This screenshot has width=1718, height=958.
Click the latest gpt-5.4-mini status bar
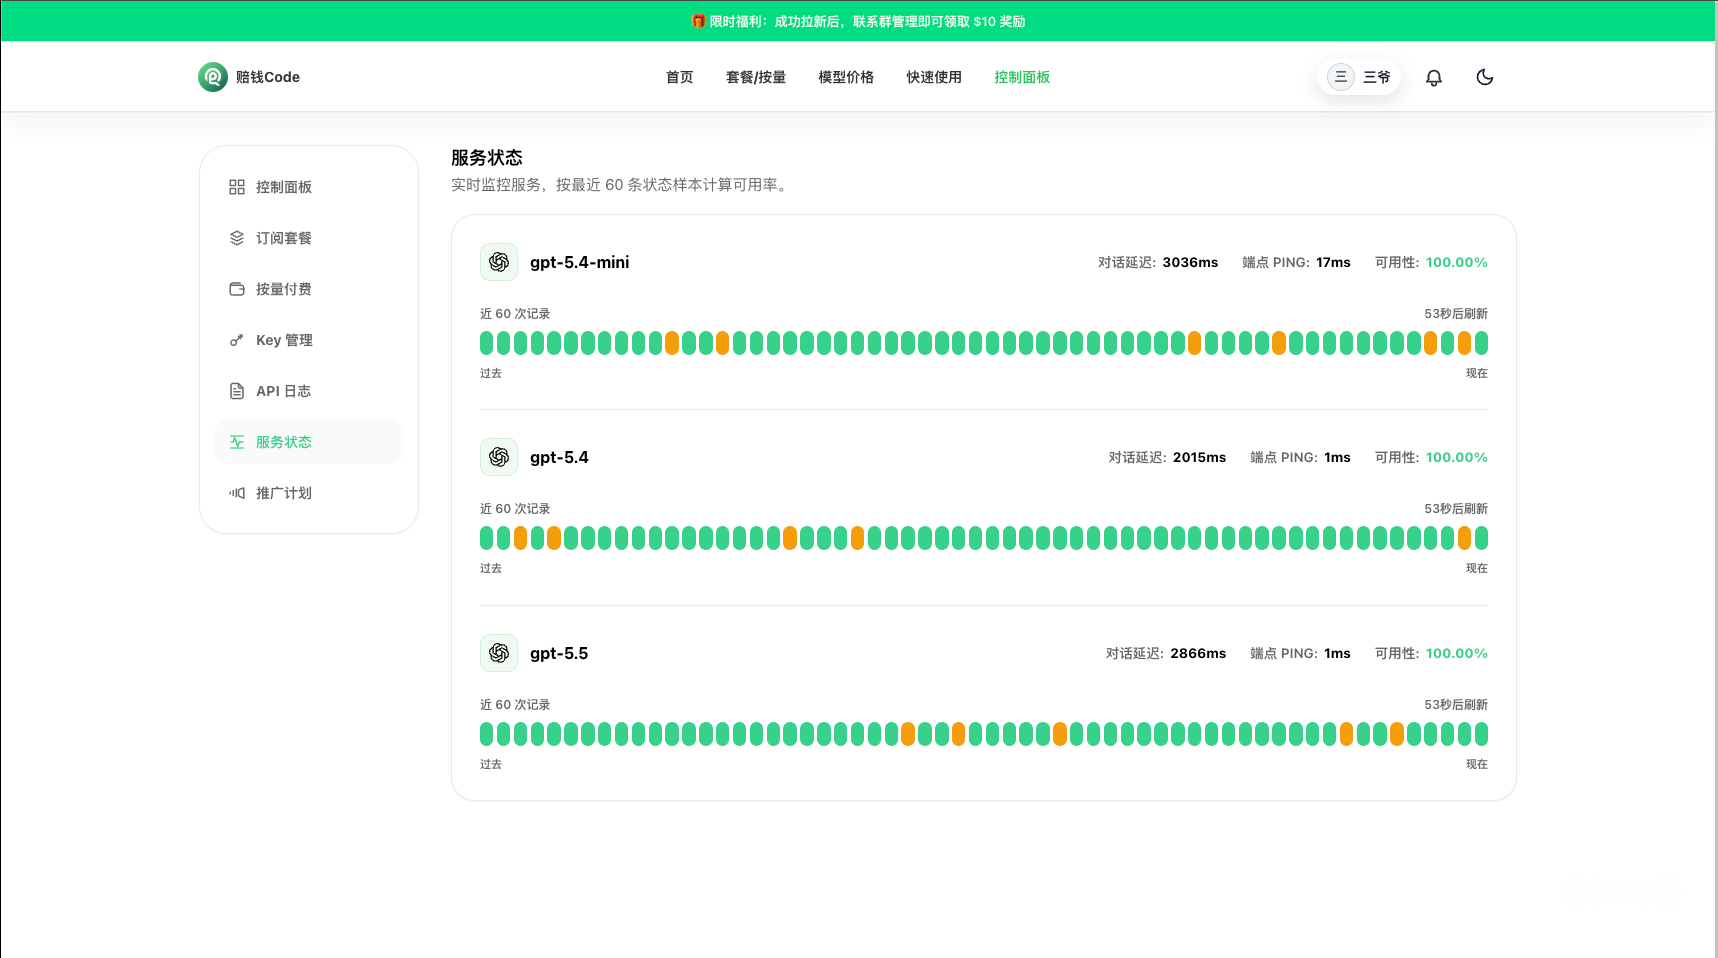click(x=1481, y=343)
